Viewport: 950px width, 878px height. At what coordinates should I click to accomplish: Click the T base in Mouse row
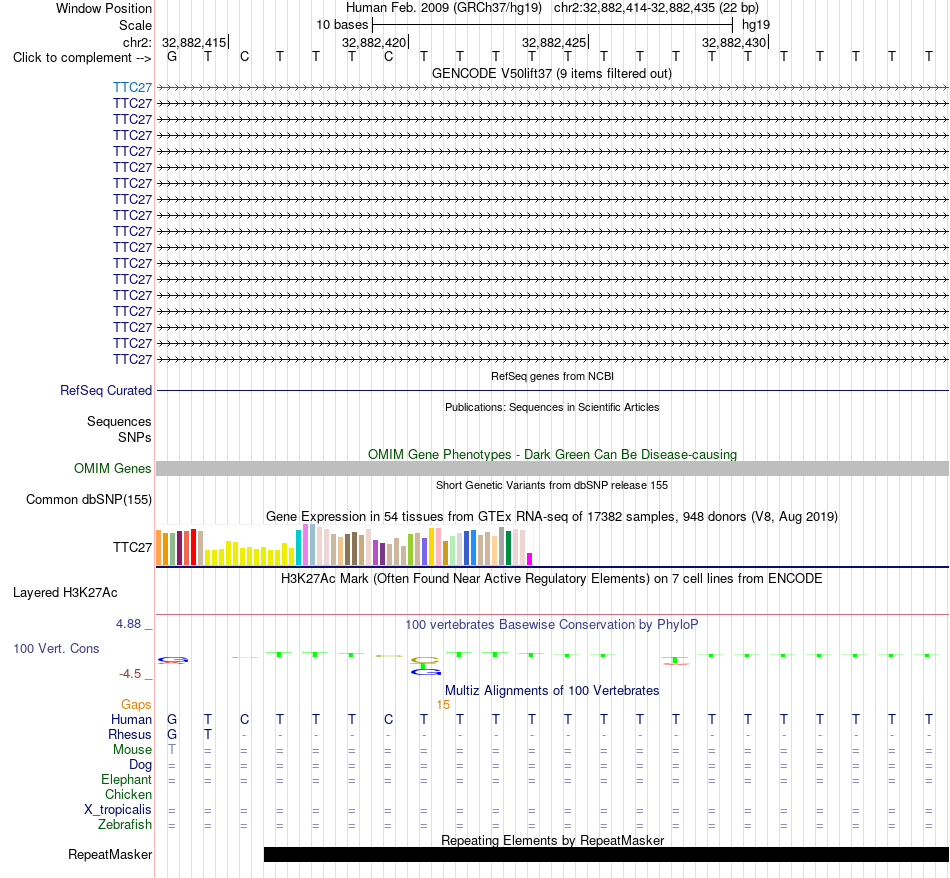pos(172,750)
